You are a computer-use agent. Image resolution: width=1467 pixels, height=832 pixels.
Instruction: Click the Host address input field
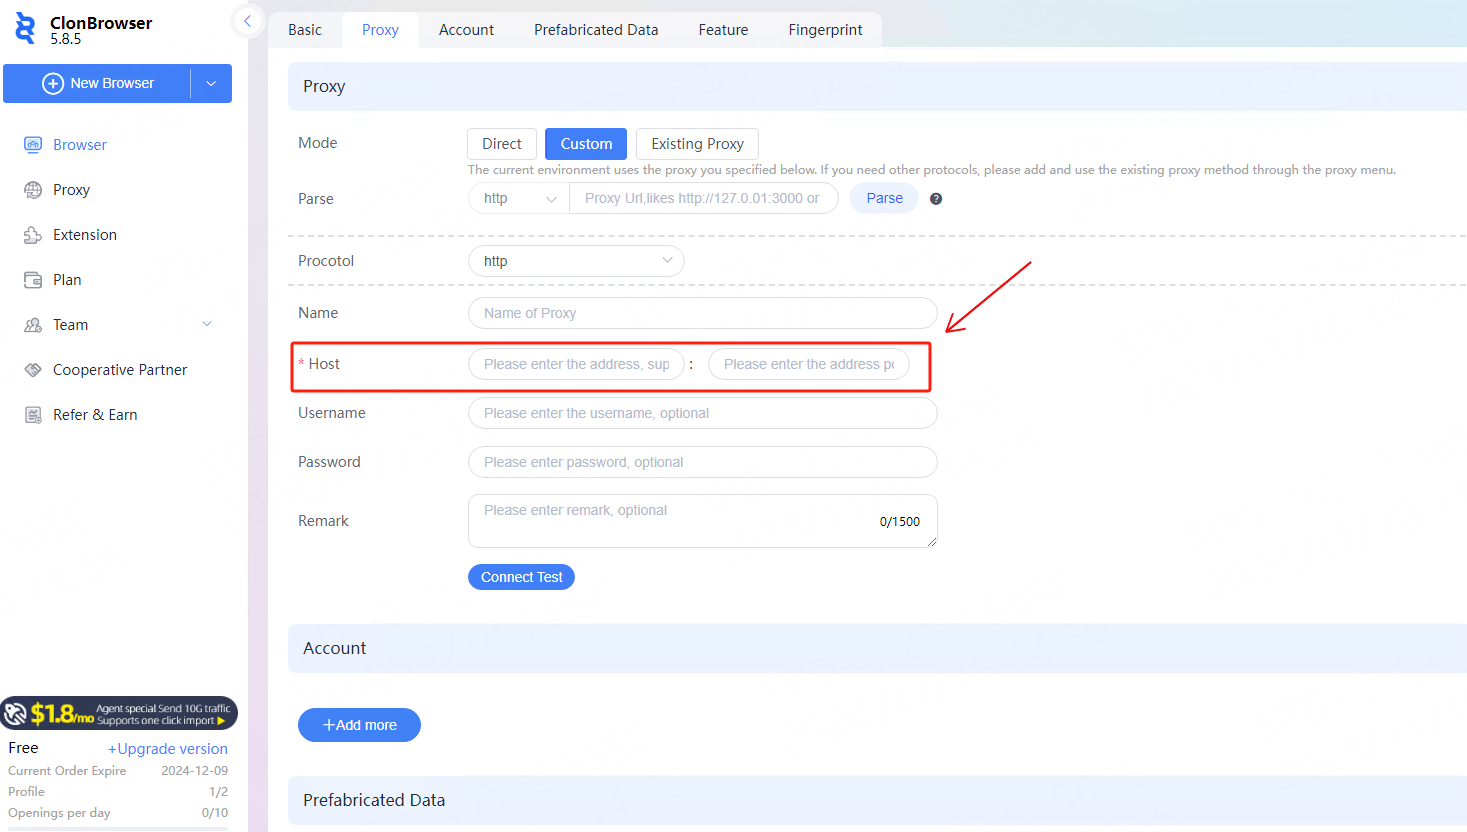[576, 364]
